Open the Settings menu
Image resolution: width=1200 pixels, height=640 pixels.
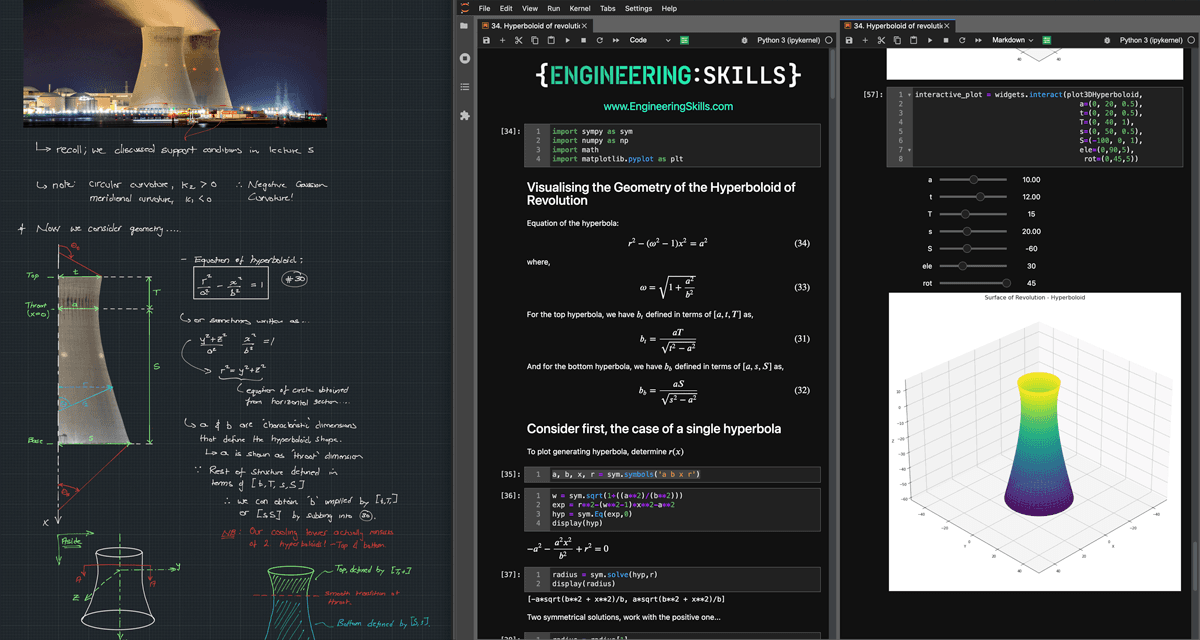pyautogui.click(x=638, y=8)
